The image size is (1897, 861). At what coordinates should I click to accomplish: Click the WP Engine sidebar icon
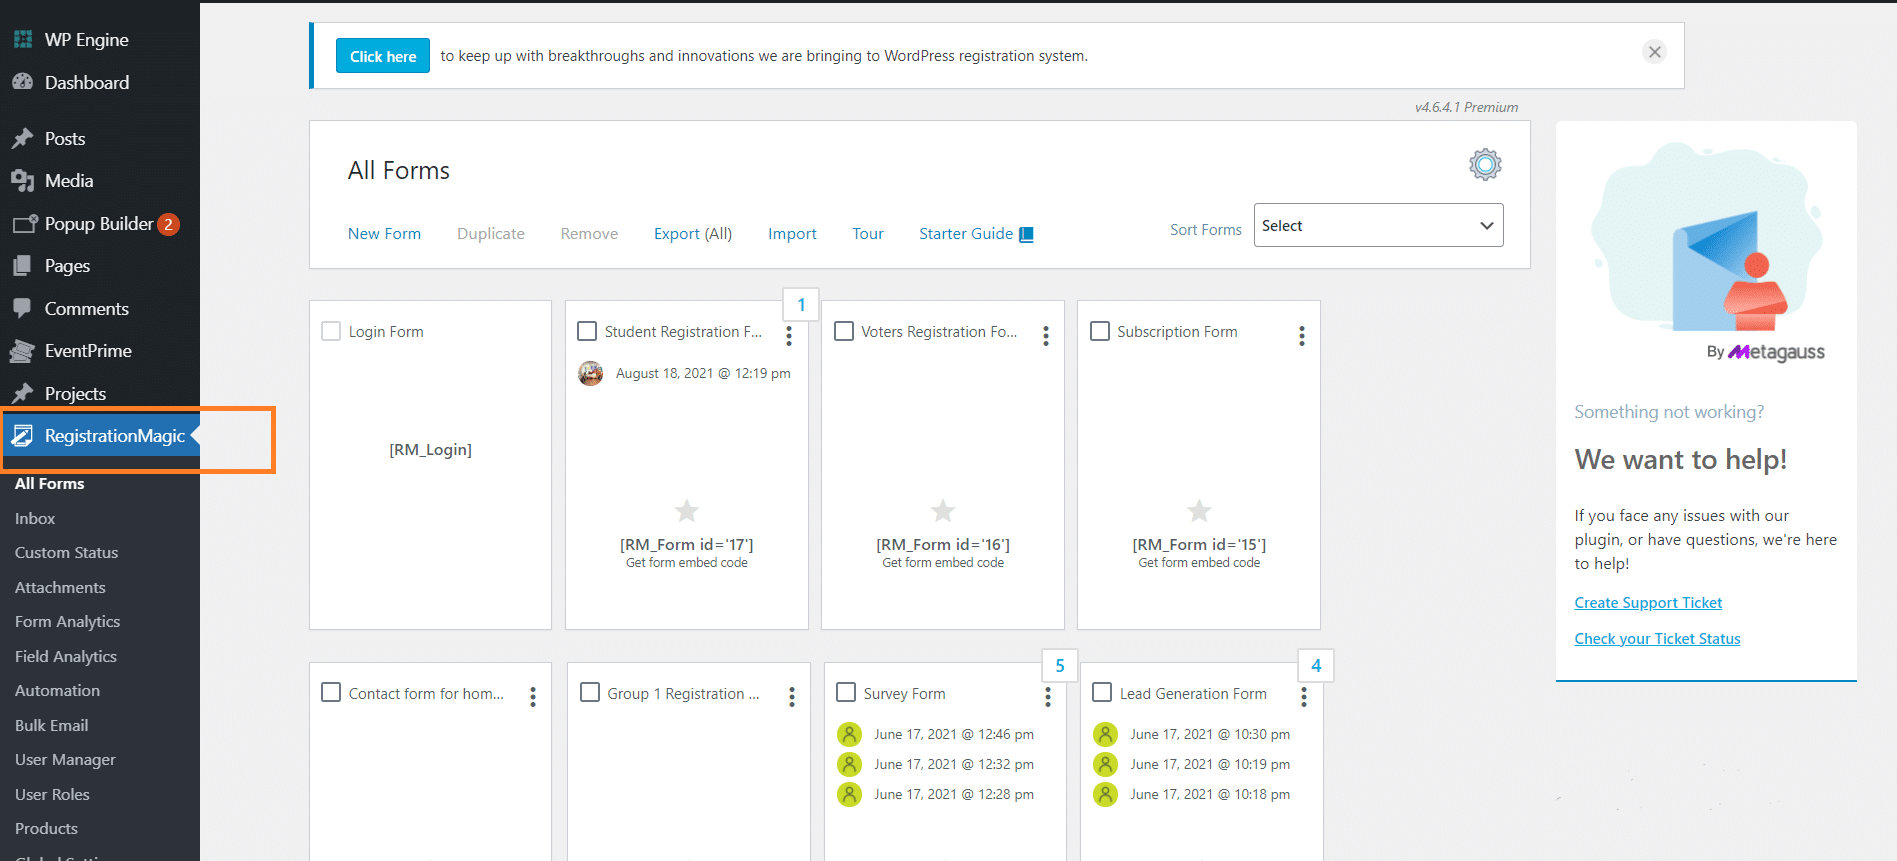(x=23, y=40)
